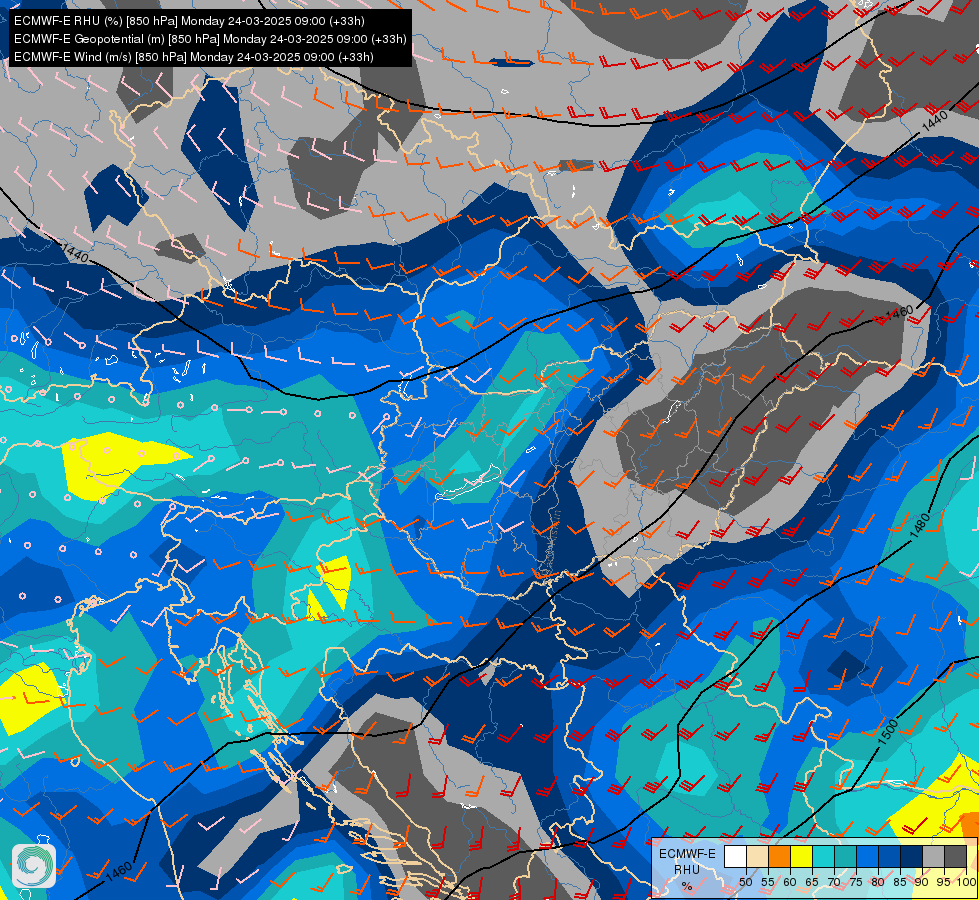Choose the light cyan legend swatch
Image resolution: width=979 pixels, height=900 pixels.
[x=824, y=856]
